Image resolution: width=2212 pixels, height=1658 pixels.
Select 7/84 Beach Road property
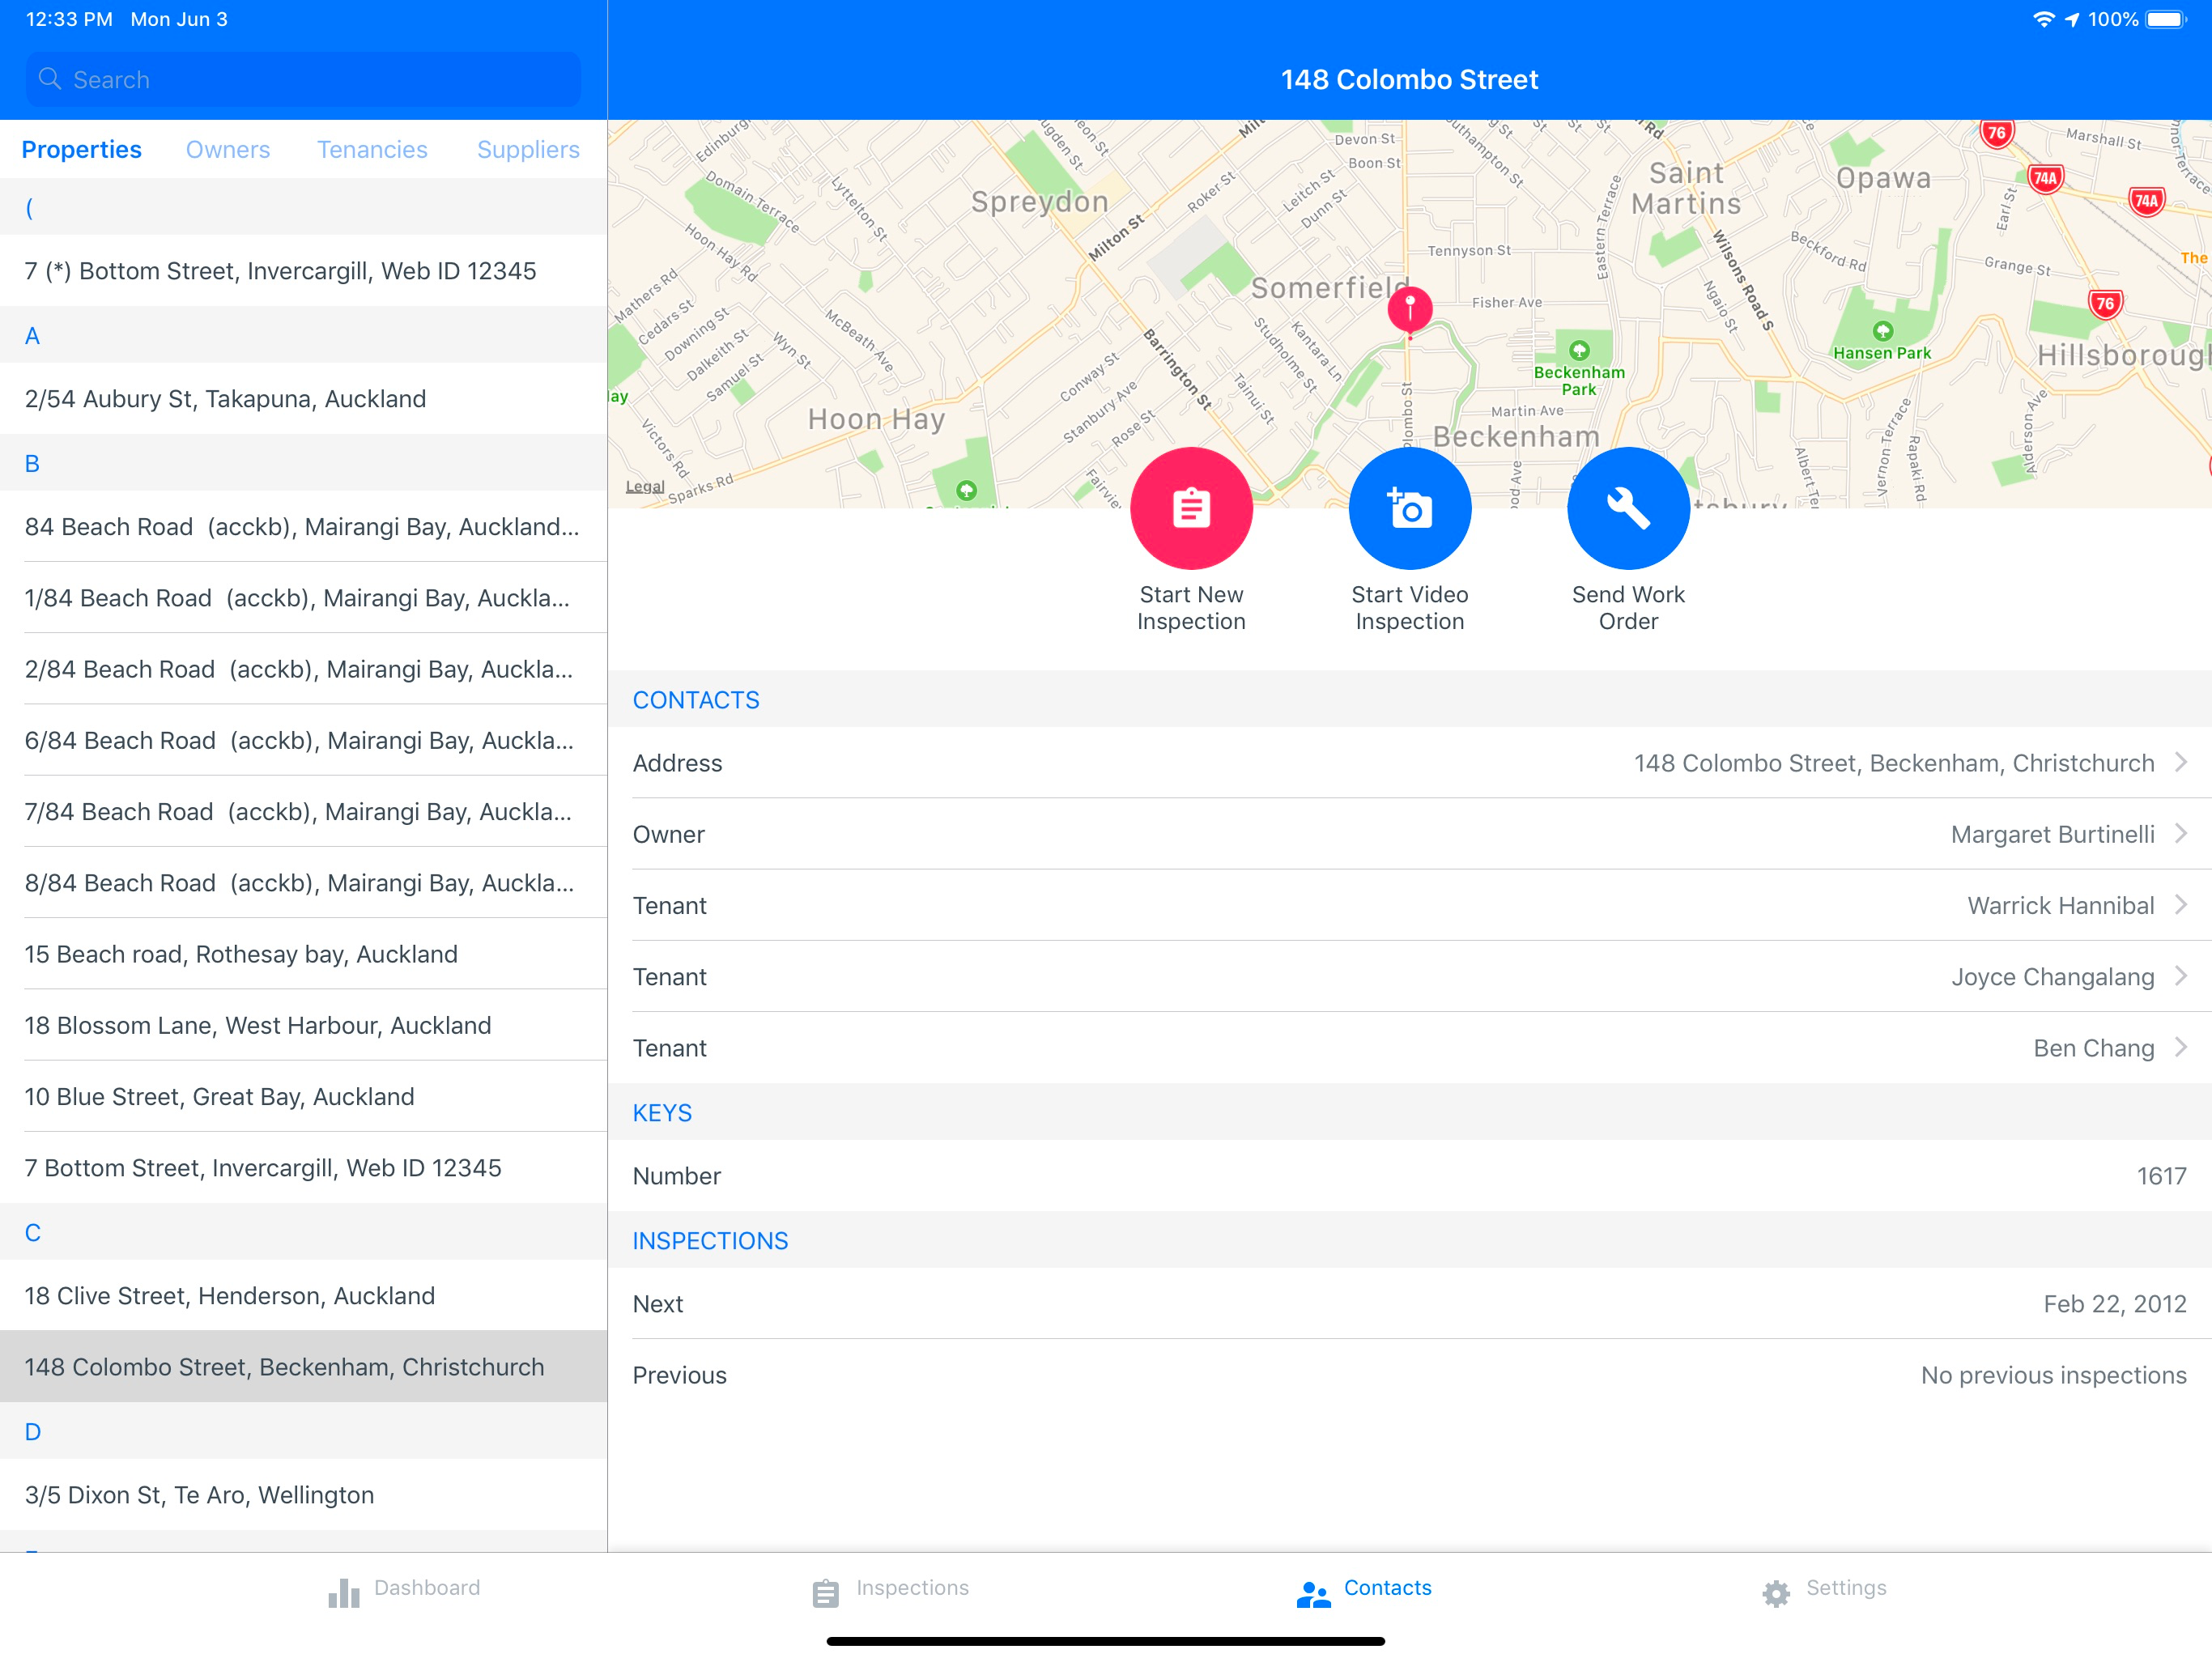303,811
